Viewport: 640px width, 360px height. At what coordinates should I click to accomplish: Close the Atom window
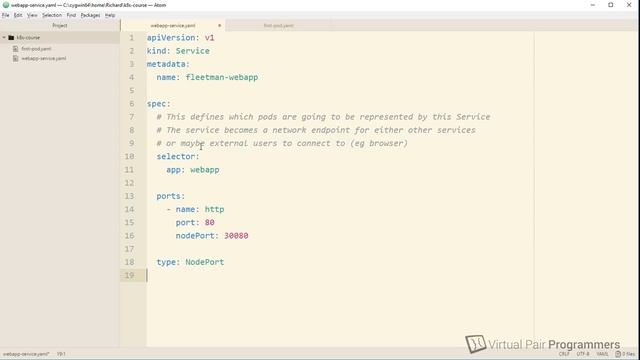(629, 5)
